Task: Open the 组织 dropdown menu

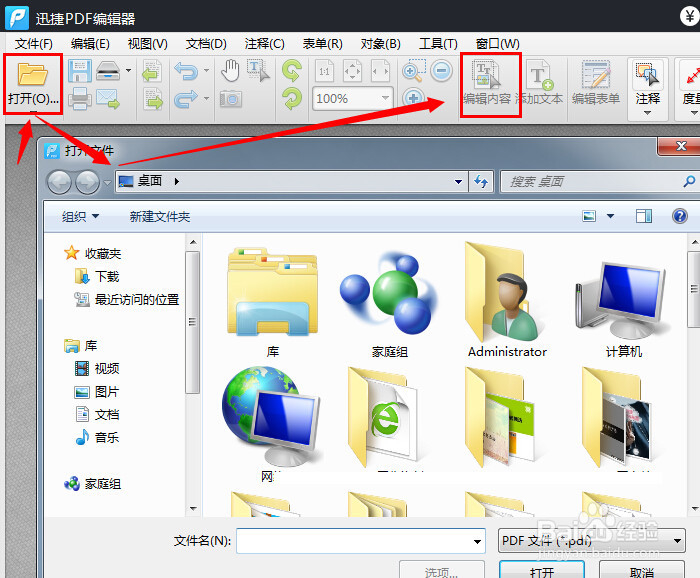Action: (x=80, y=217)
